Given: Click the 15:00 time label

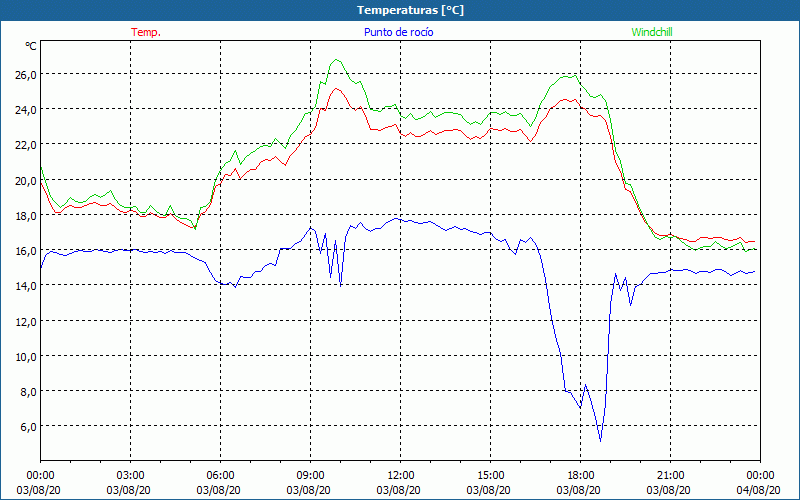Looking at the screenshot, I should [x=490, y=476].
